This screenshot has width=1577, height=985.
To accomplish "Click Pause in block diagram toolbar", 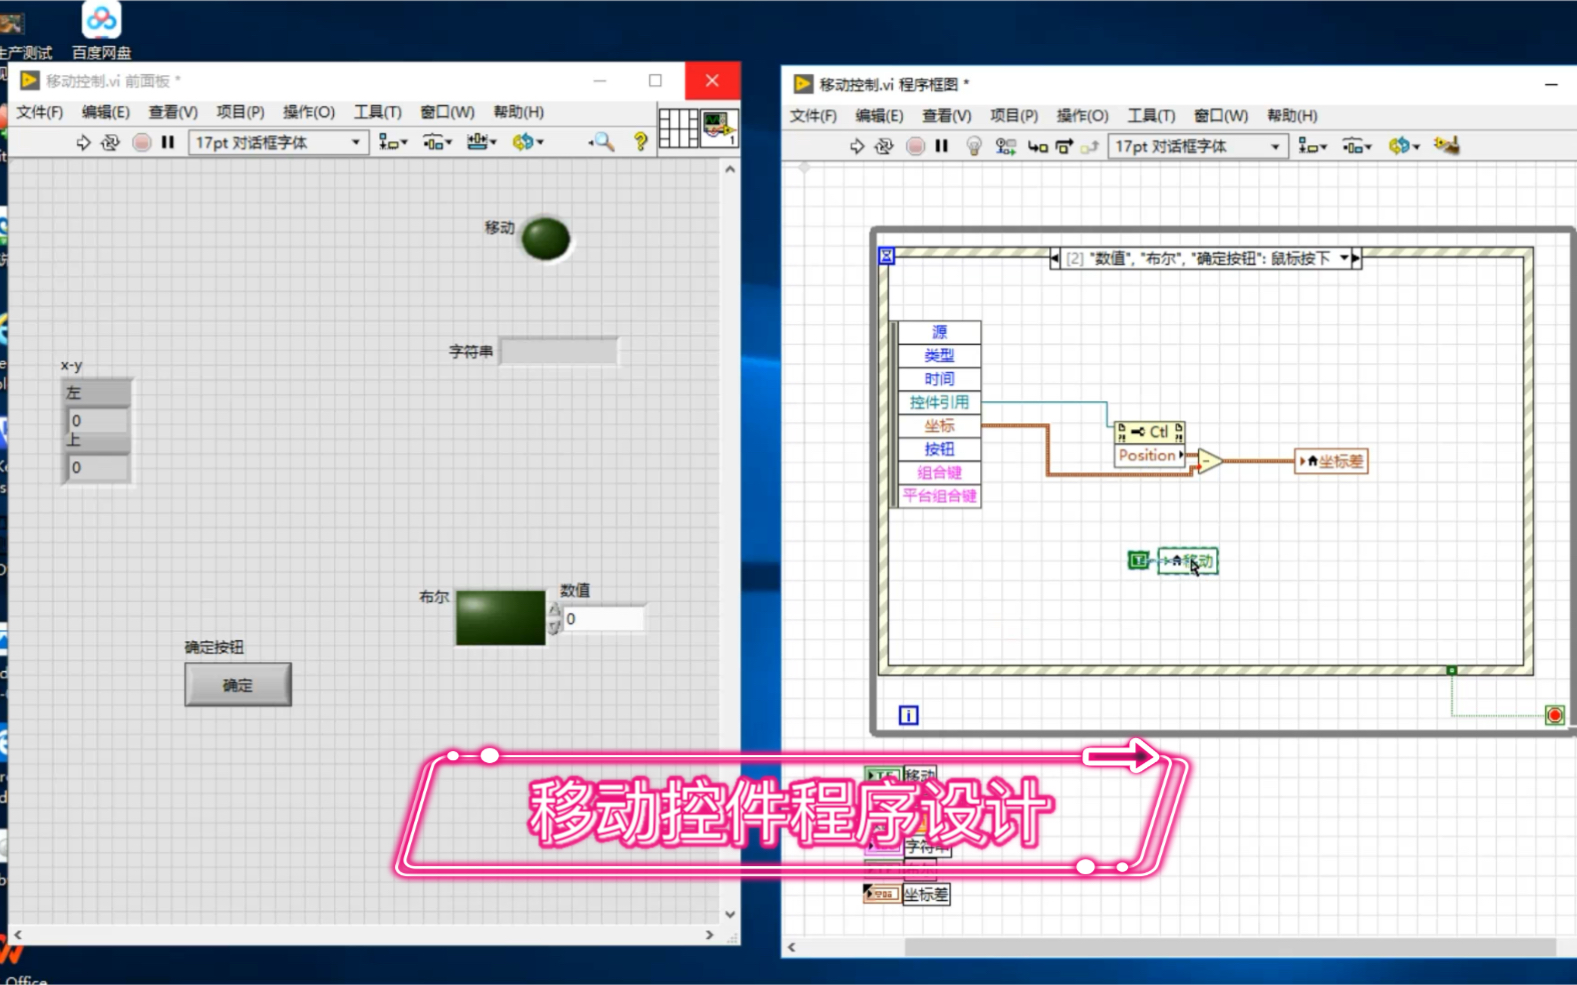I will [x=942, y=147].
